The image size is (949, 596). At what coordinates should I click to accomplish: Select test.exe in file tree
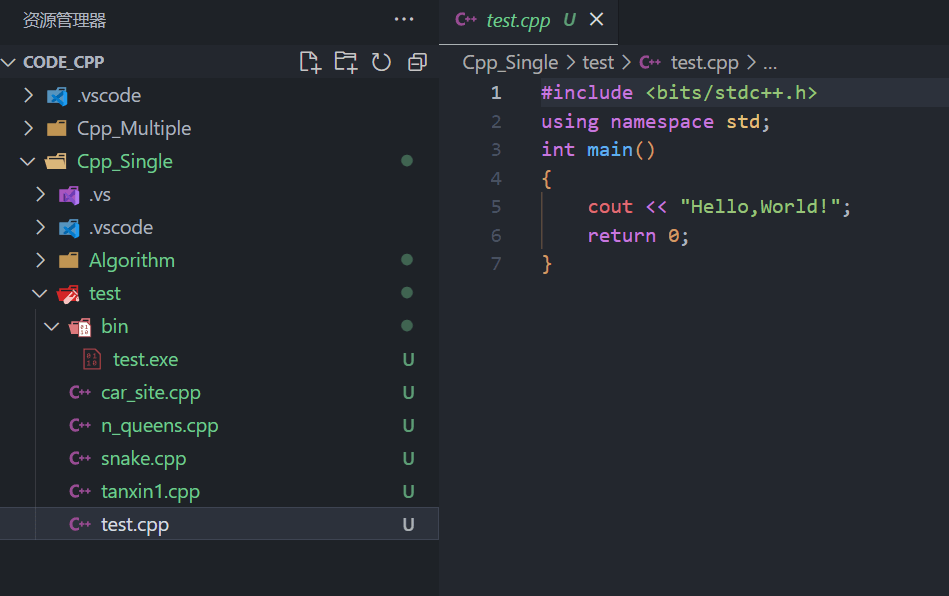click(219, 359)
